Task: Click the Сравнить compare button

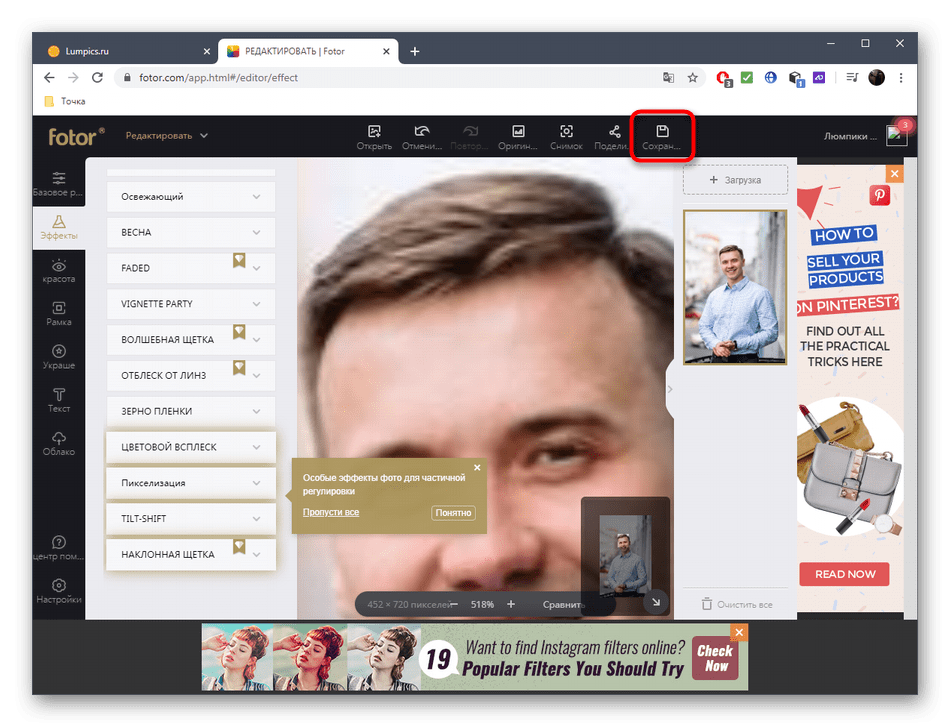Action: click(562, 605)
